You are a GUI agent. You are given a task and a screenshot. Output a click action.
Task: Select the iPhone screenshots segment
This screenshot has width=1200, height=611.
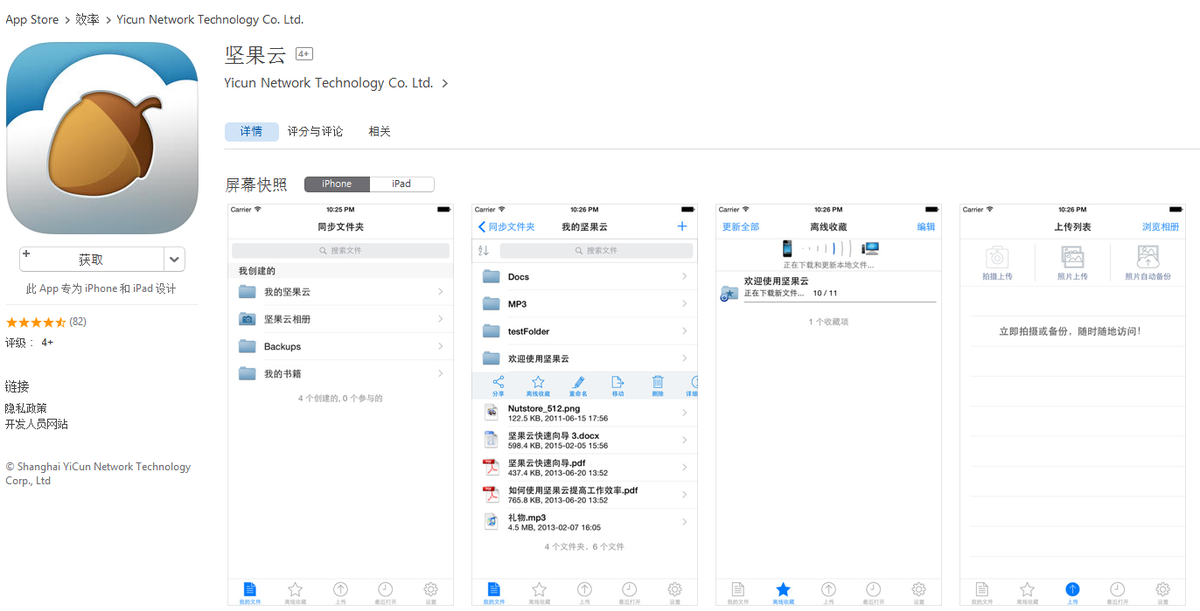pos(337,184)
